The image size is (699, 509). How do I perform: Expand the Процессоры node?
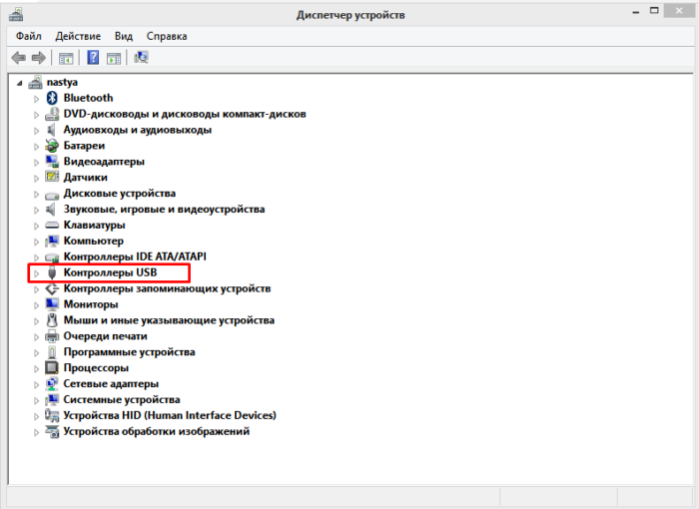37,369
